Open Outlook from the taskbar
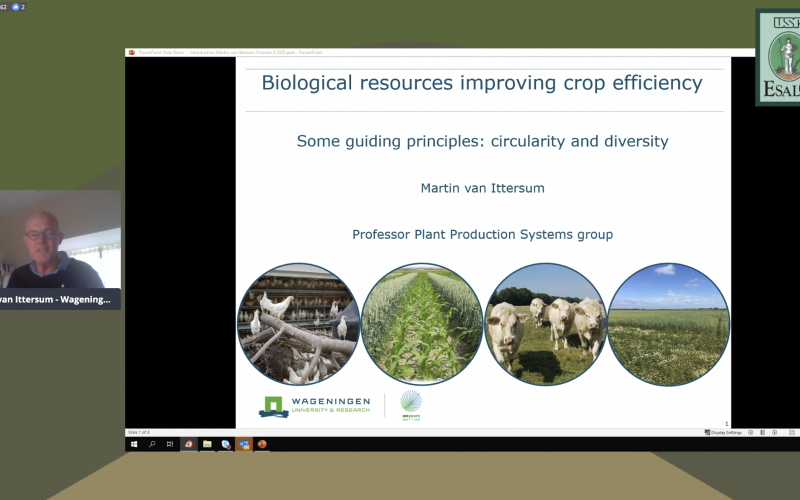 click(x=244, y=444)
